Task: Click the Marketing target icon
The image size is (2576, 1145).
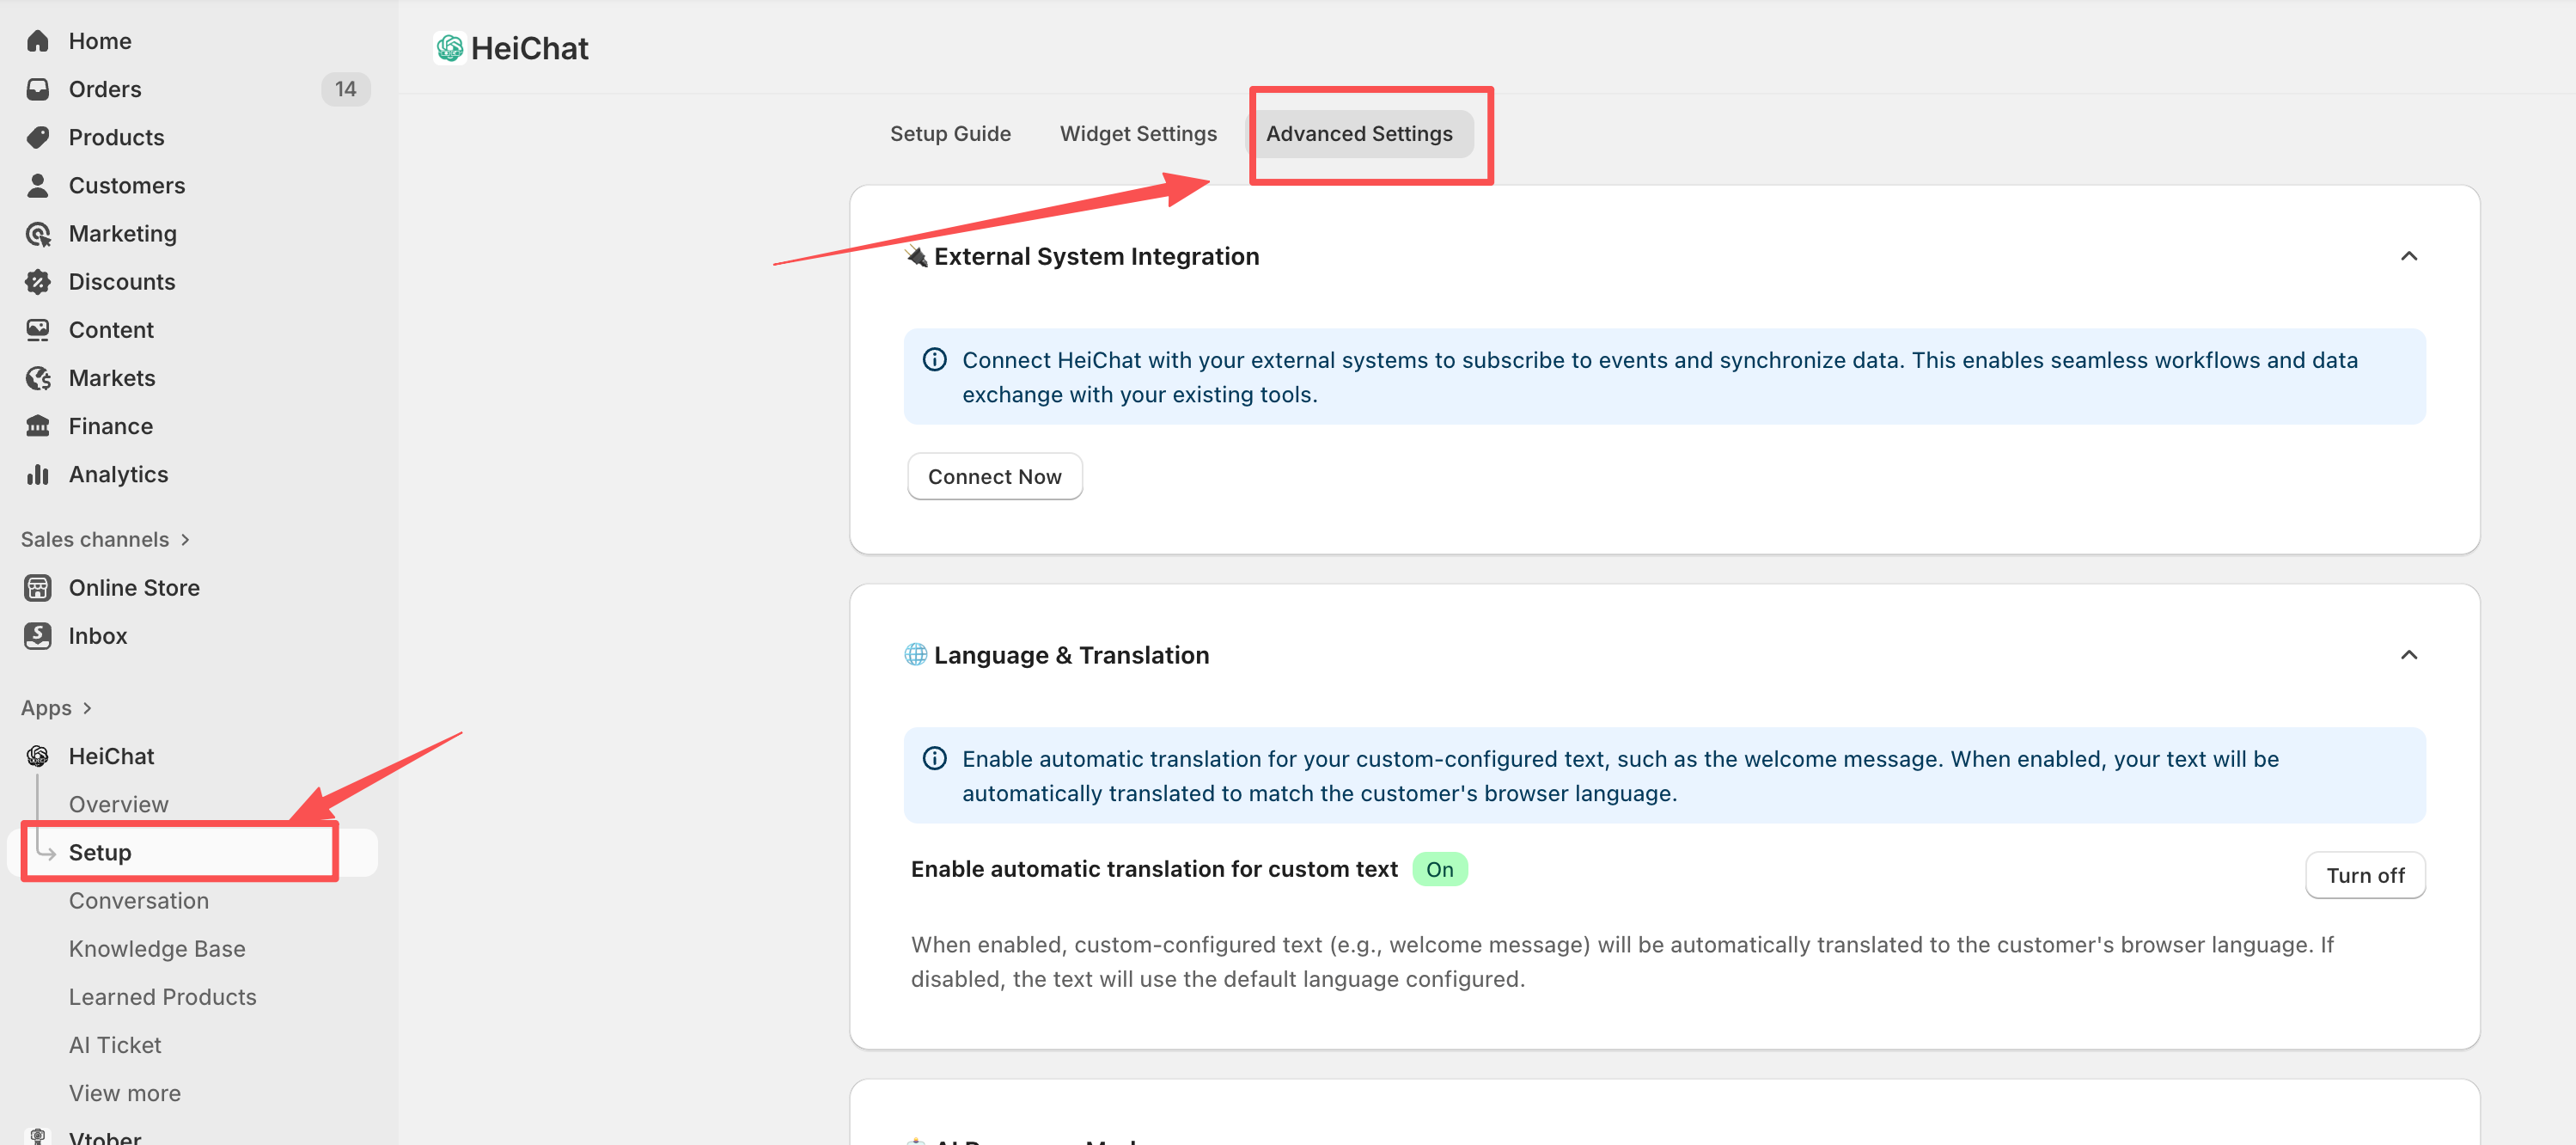Action: tap(38, 234)
